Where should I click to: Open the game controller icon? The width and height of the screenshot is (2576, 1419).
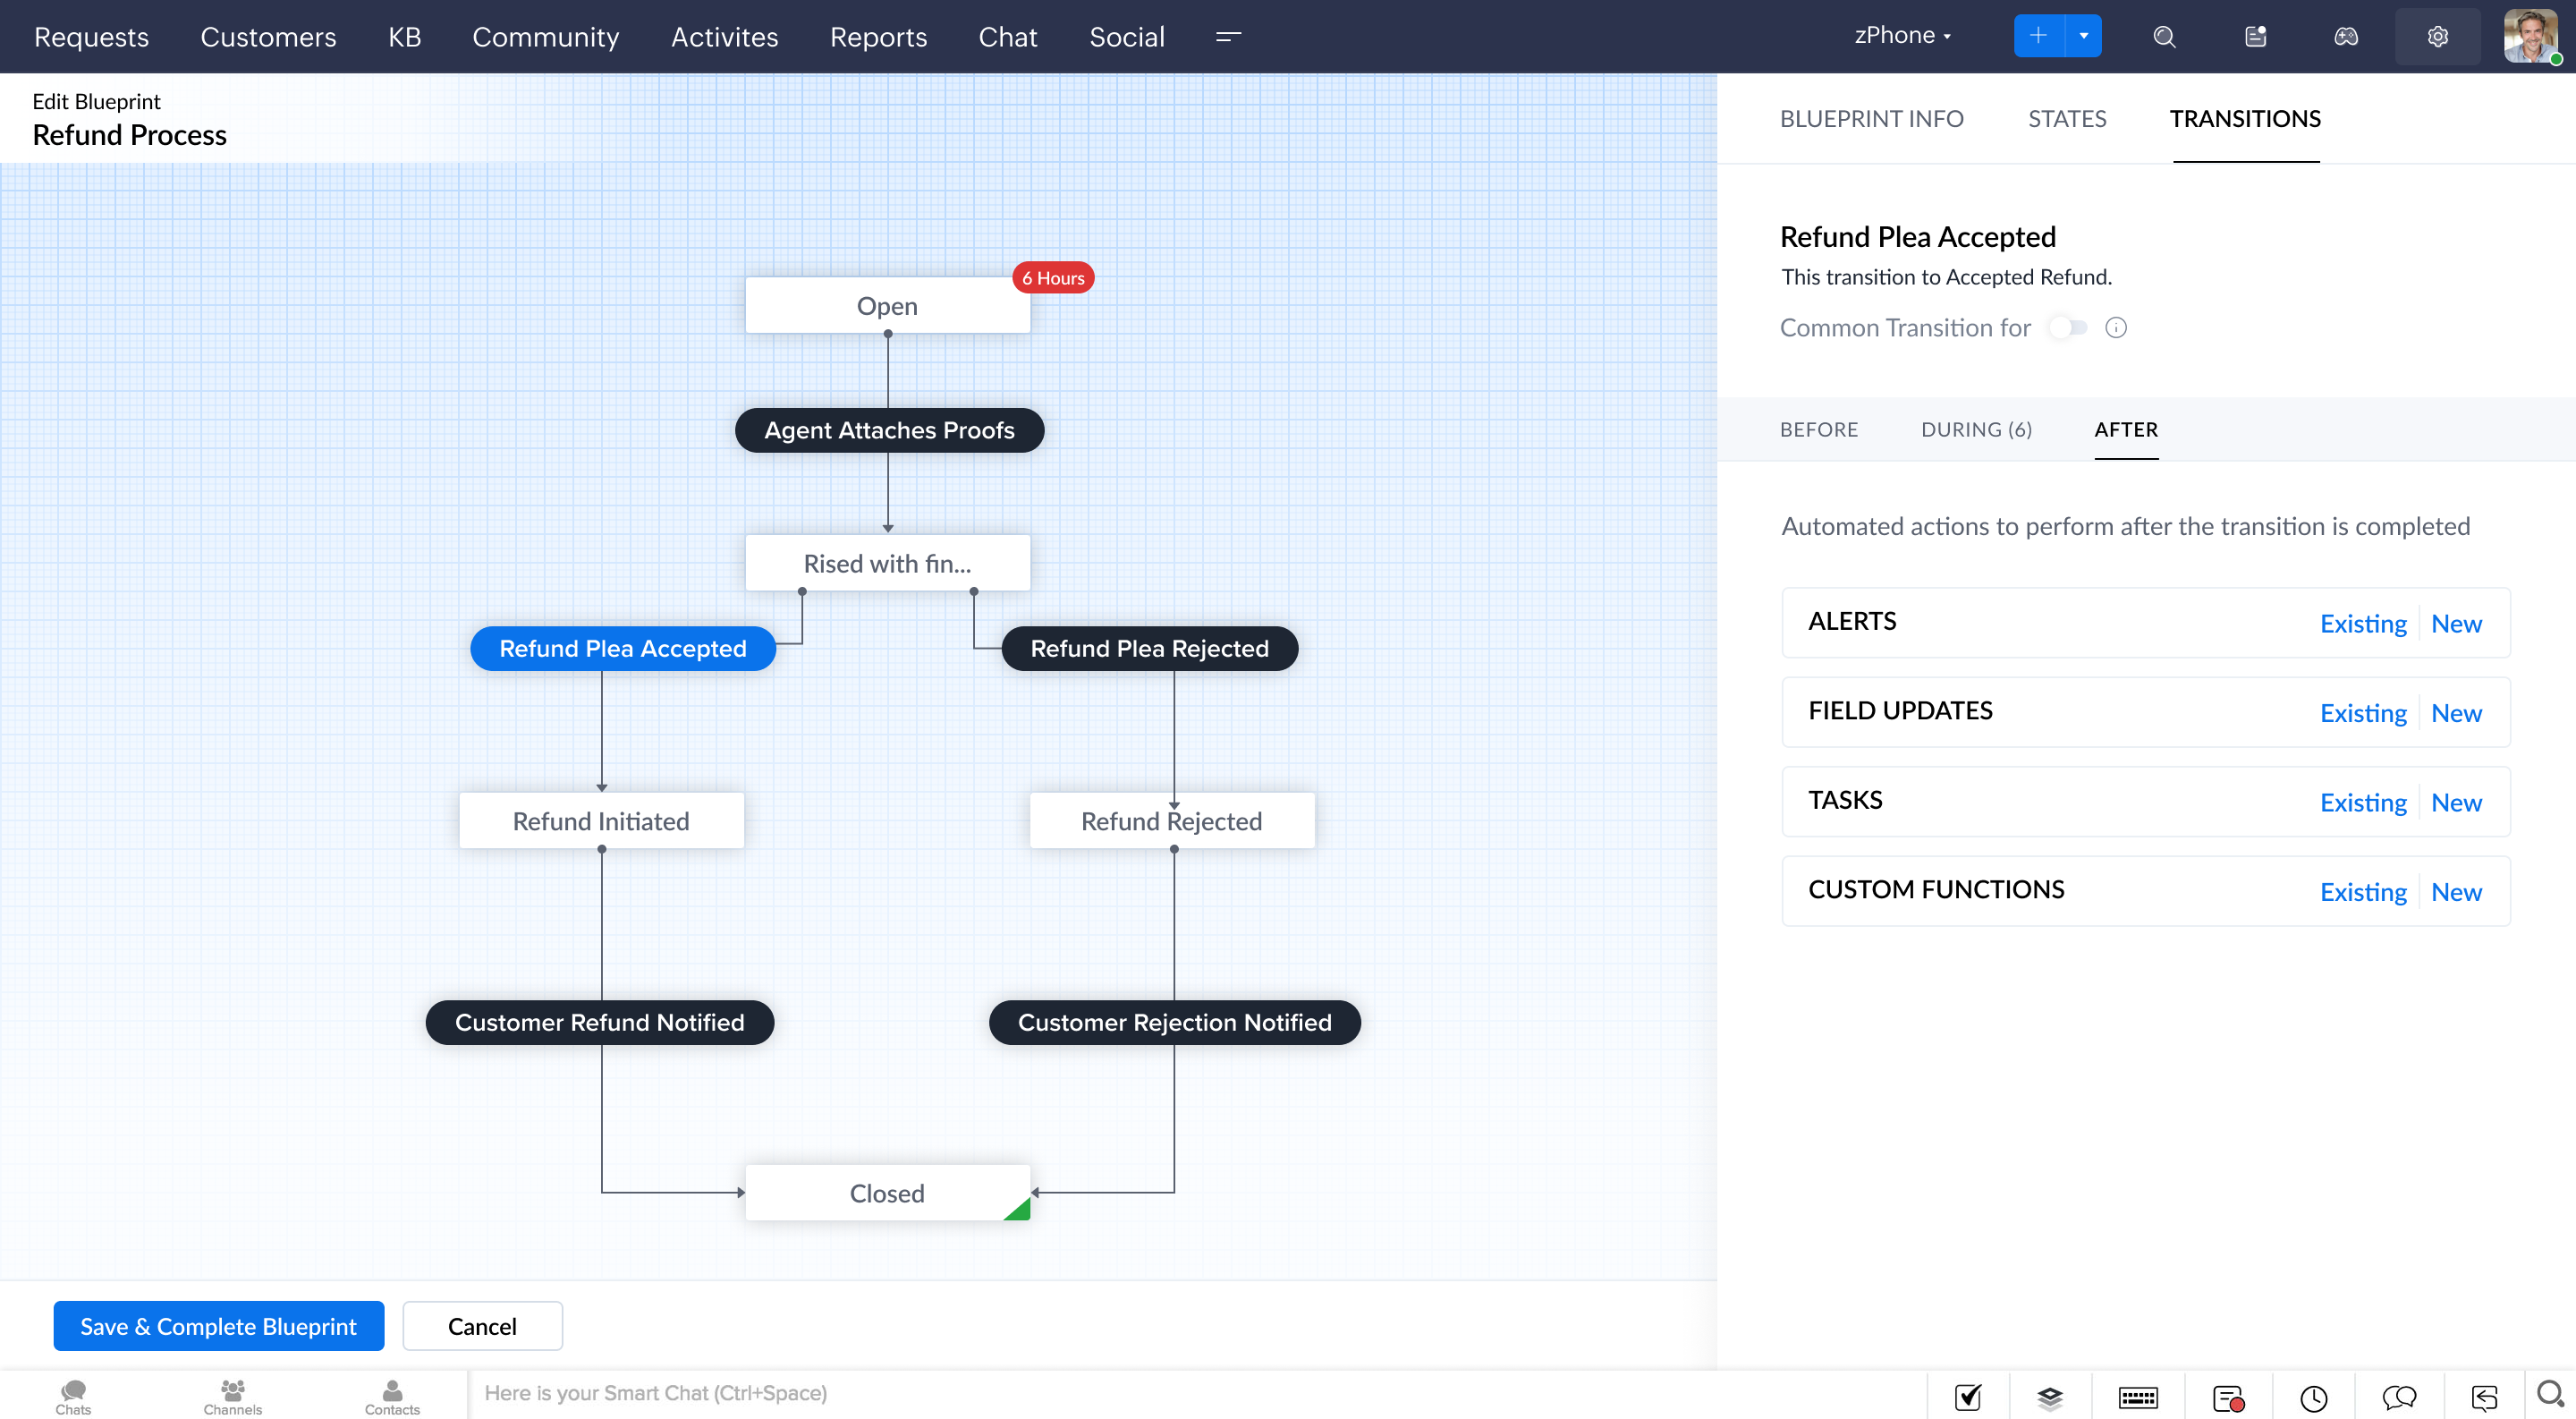[x=2346, y=37]
